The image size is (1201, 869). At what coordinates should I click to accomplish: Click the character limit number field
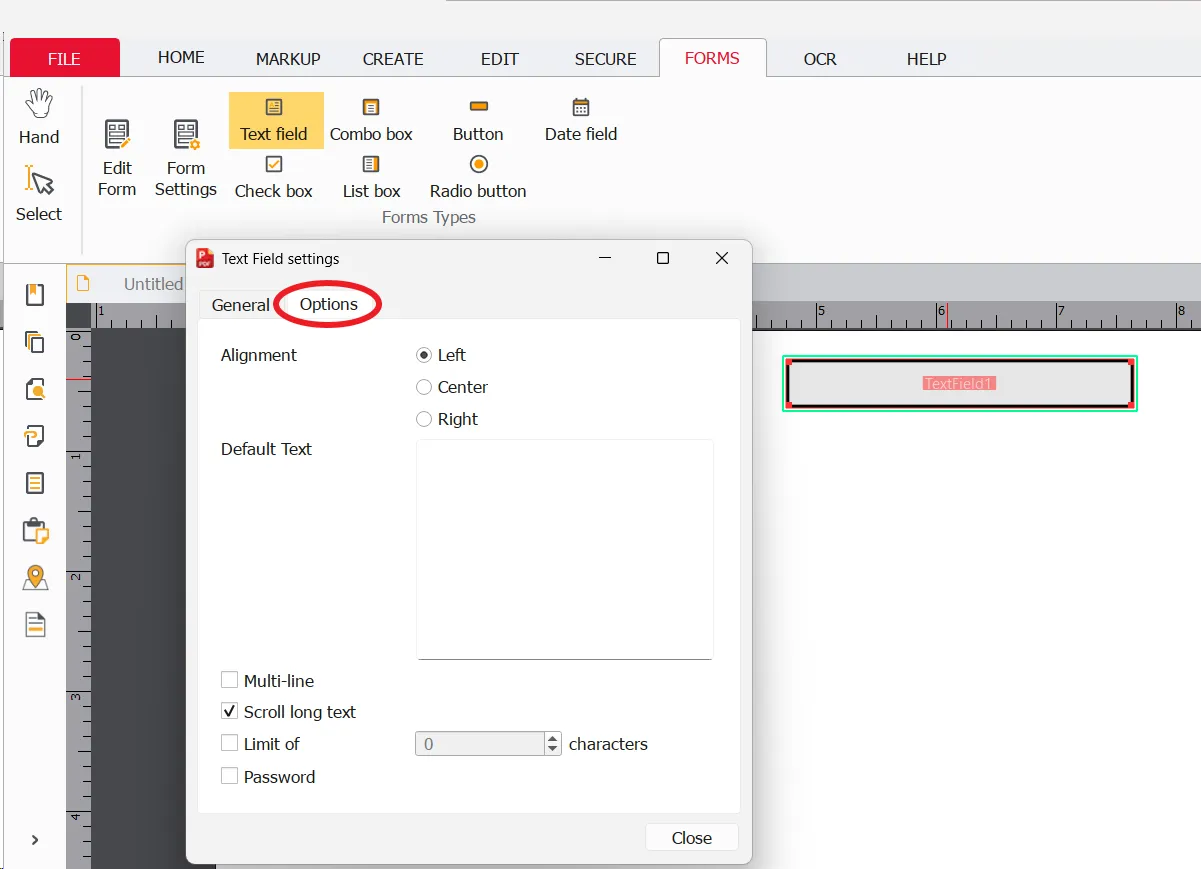[x=480, y=744]
